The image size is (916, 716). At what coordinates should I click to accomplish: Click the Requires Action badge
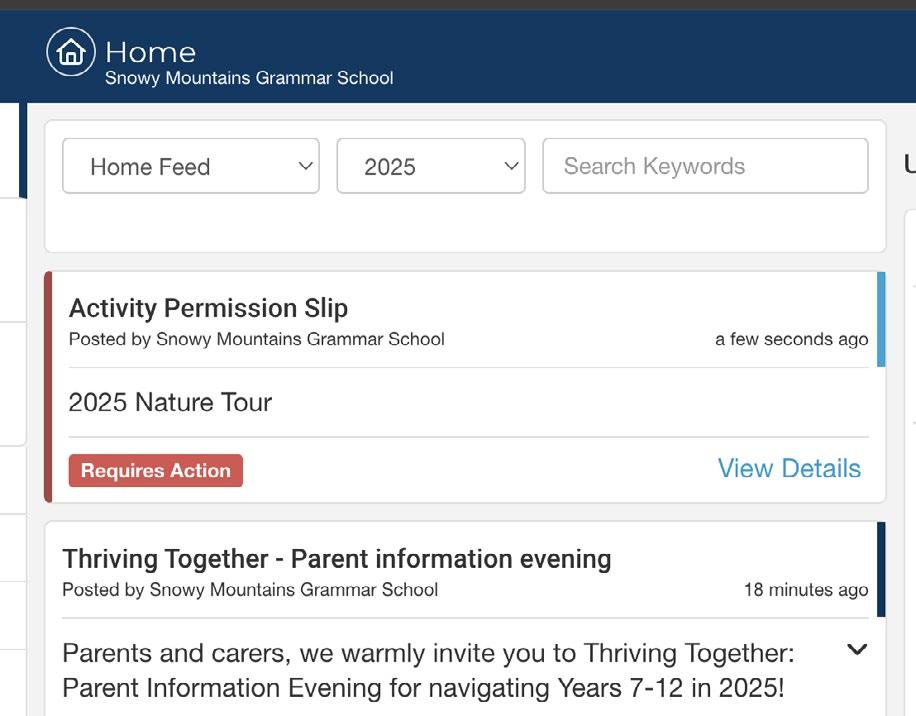click(x=156, y=471)
